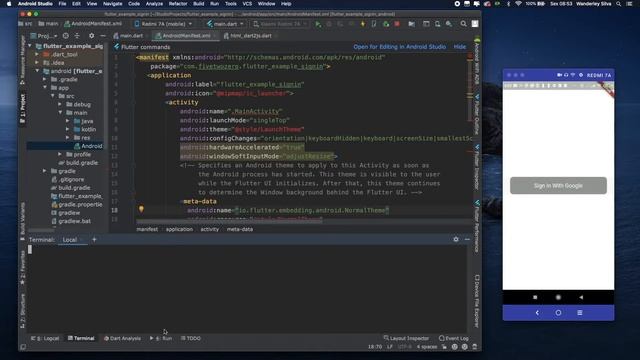The width and height of the screenshot is (640, 360).
Task: Expand the res folder
Action: (67, 138)
